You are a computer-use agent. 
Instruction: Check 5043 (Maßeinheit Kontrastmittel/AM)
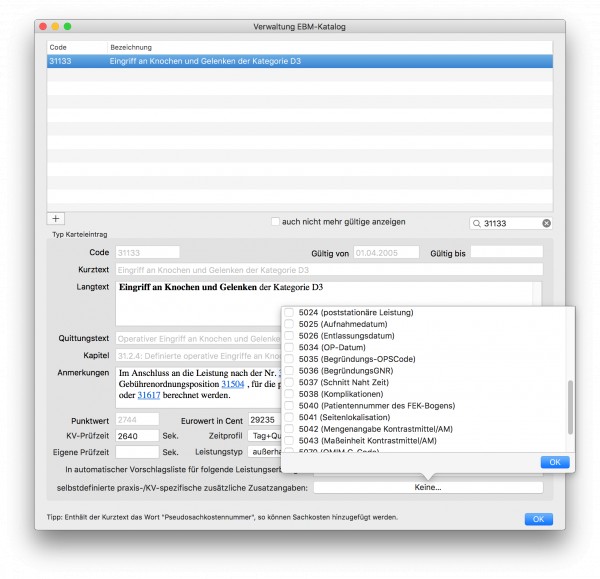[x=289, y=440]
